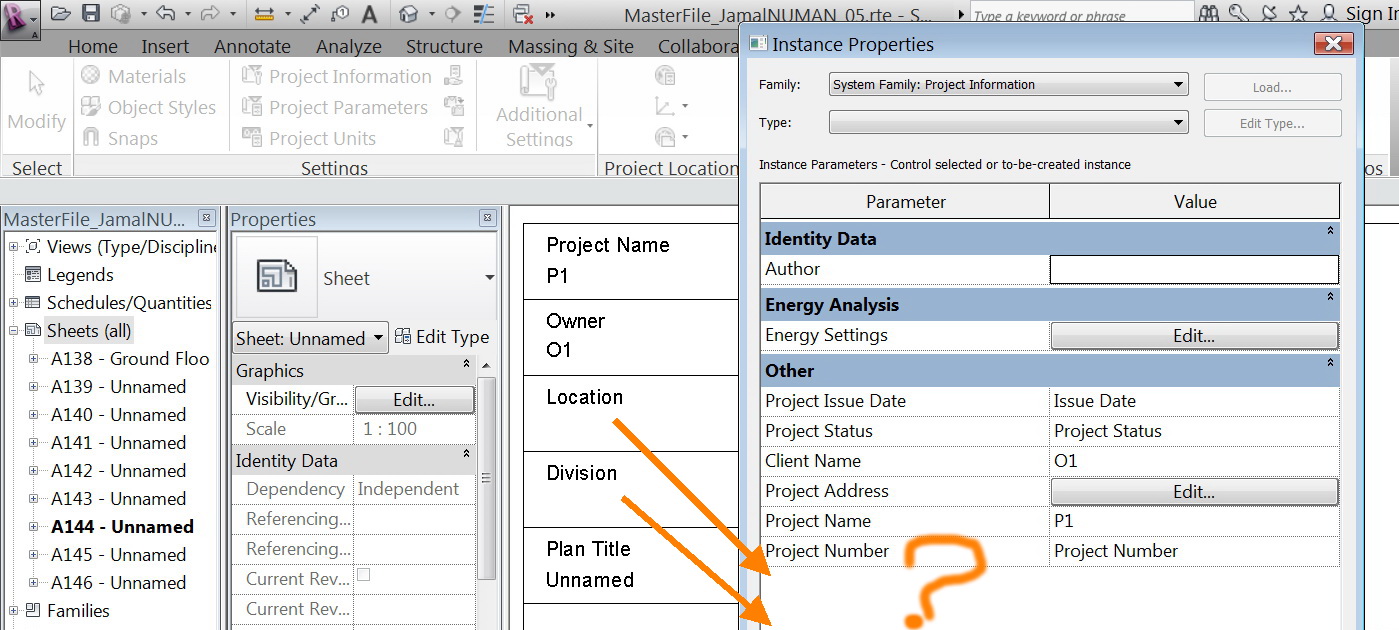Image resolution: width=1399 pixels, height=630 pixels.
Task: Select the Aligned Dimension ruler icon
Action: [x=266, y=13]
